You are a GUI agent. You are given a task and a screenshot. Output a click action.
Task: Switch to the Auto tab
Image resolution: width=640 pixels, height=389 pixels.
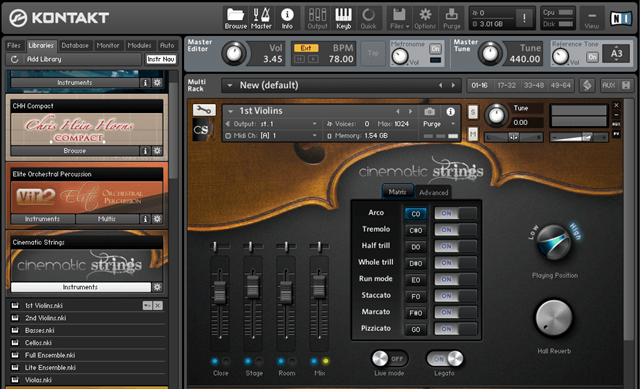click(x=167, y=45)
